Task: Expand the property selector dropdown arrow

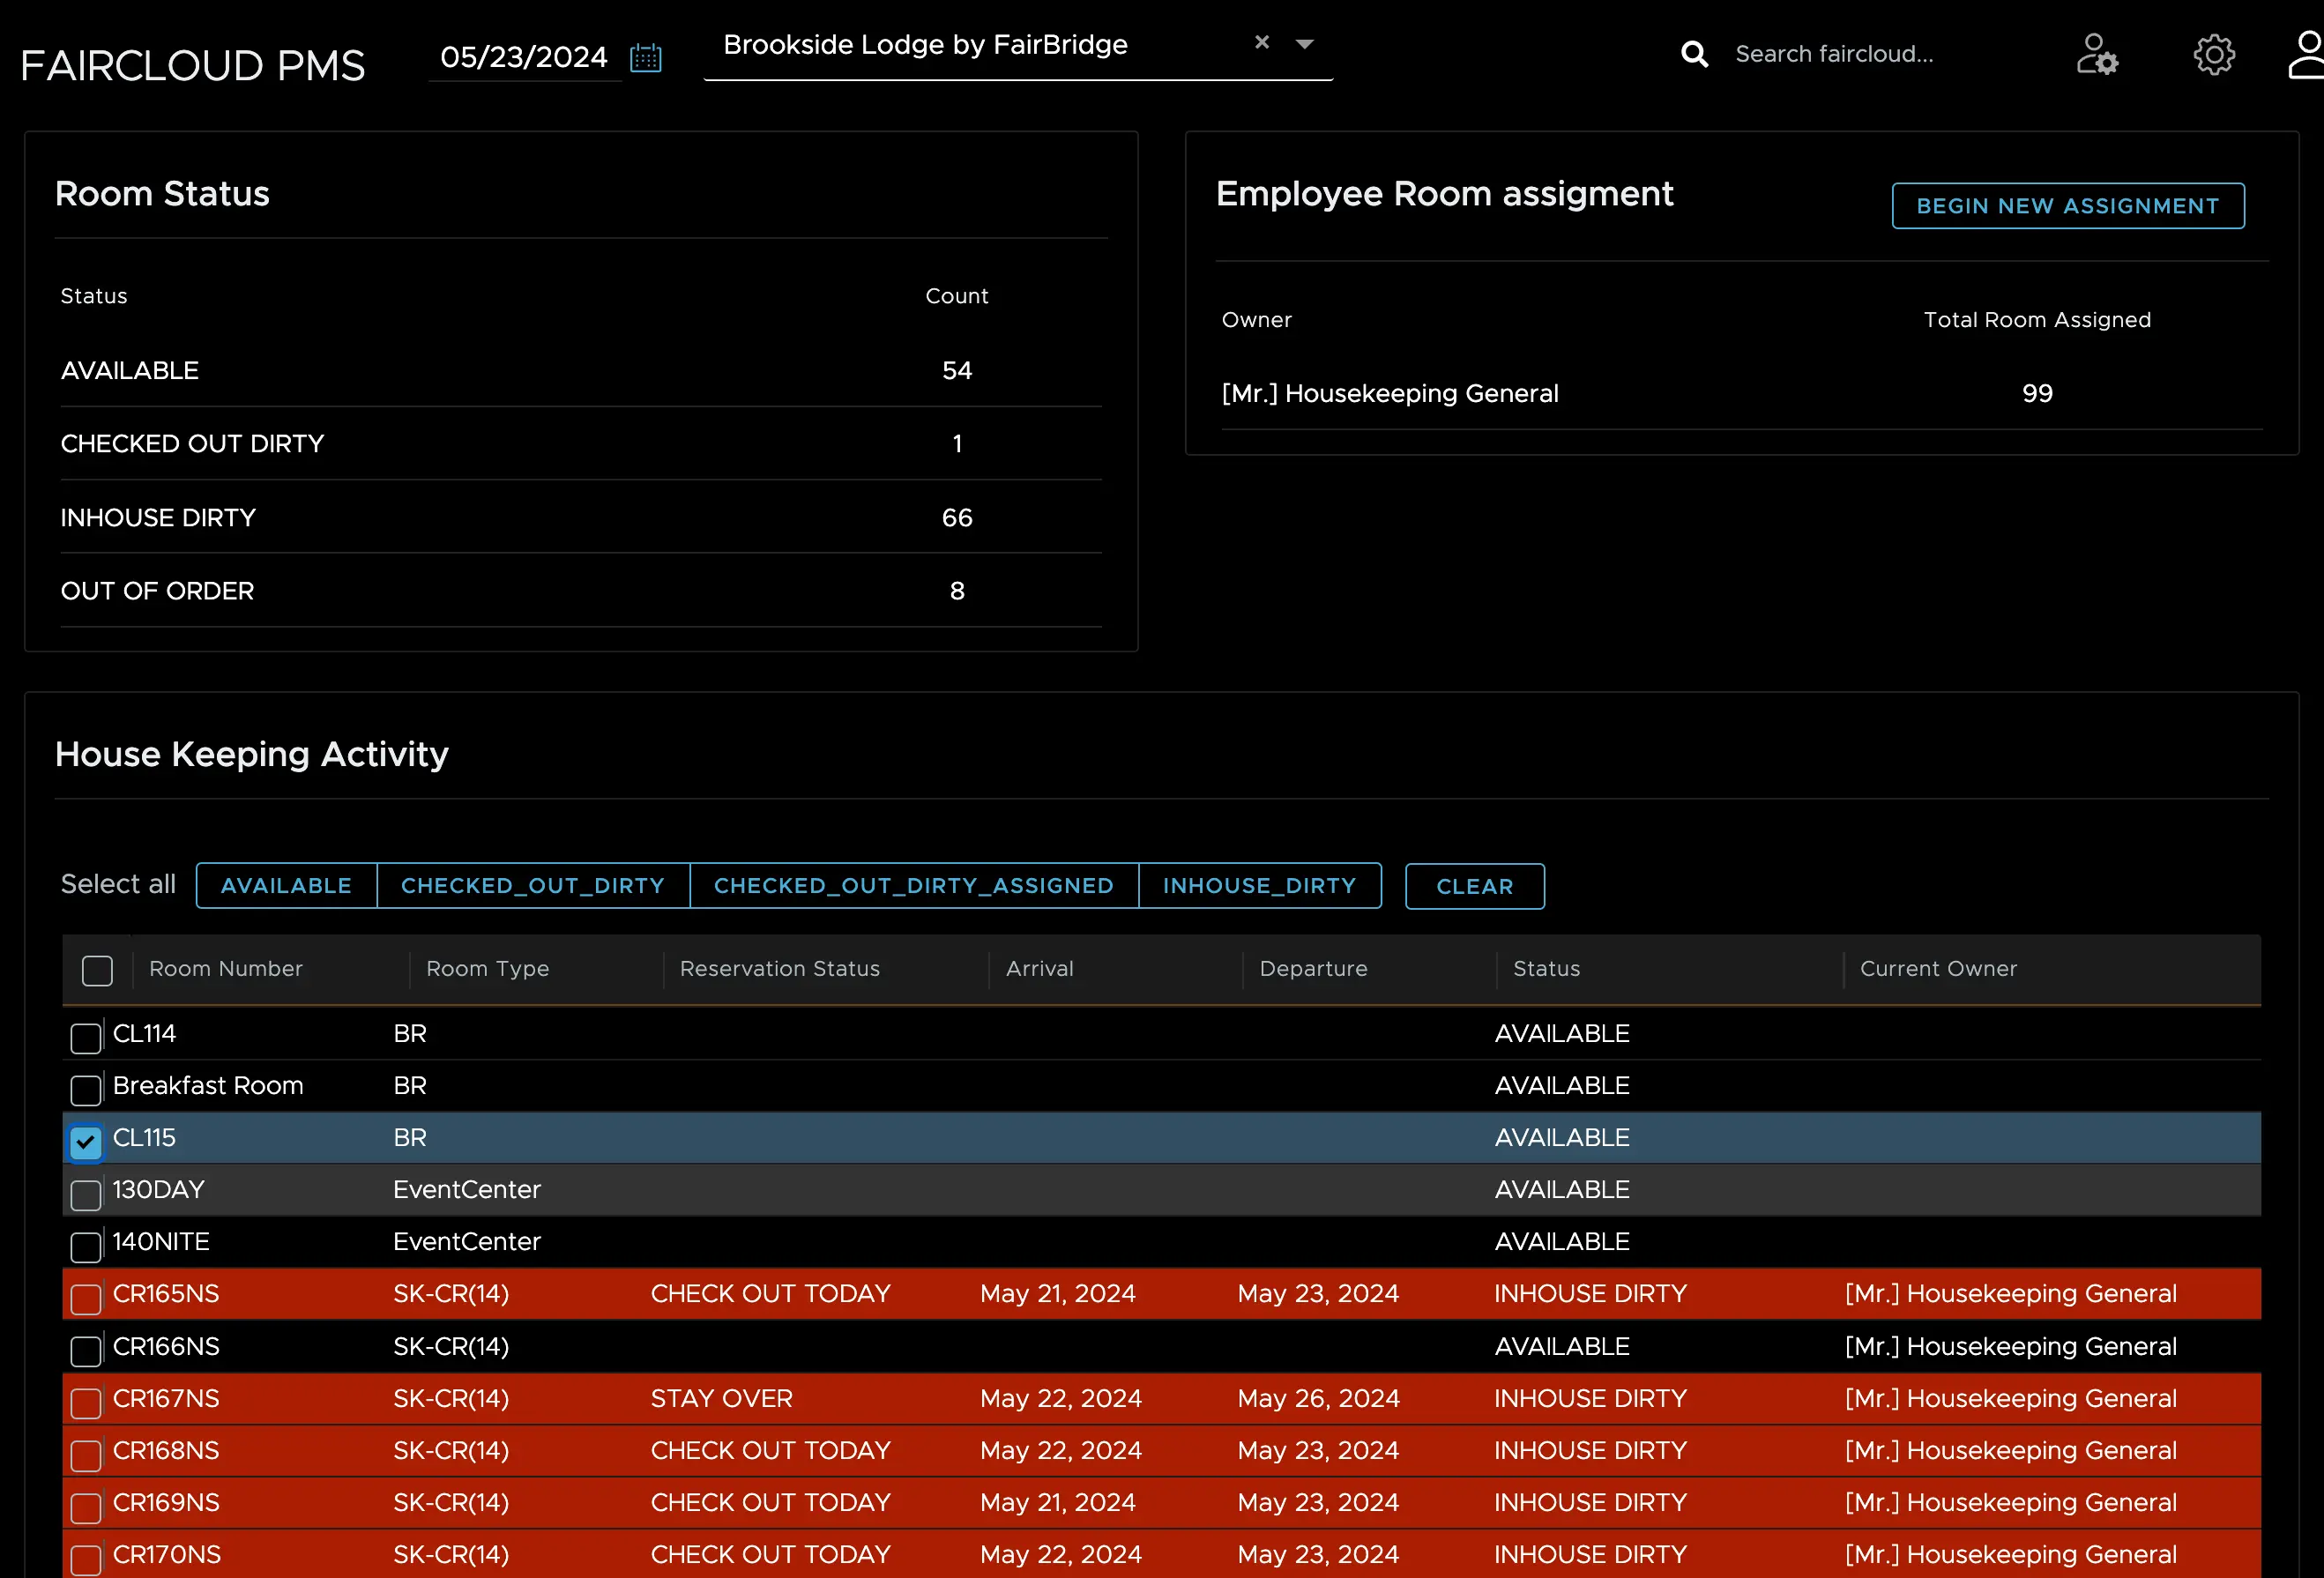Action: pos(1304,44)
